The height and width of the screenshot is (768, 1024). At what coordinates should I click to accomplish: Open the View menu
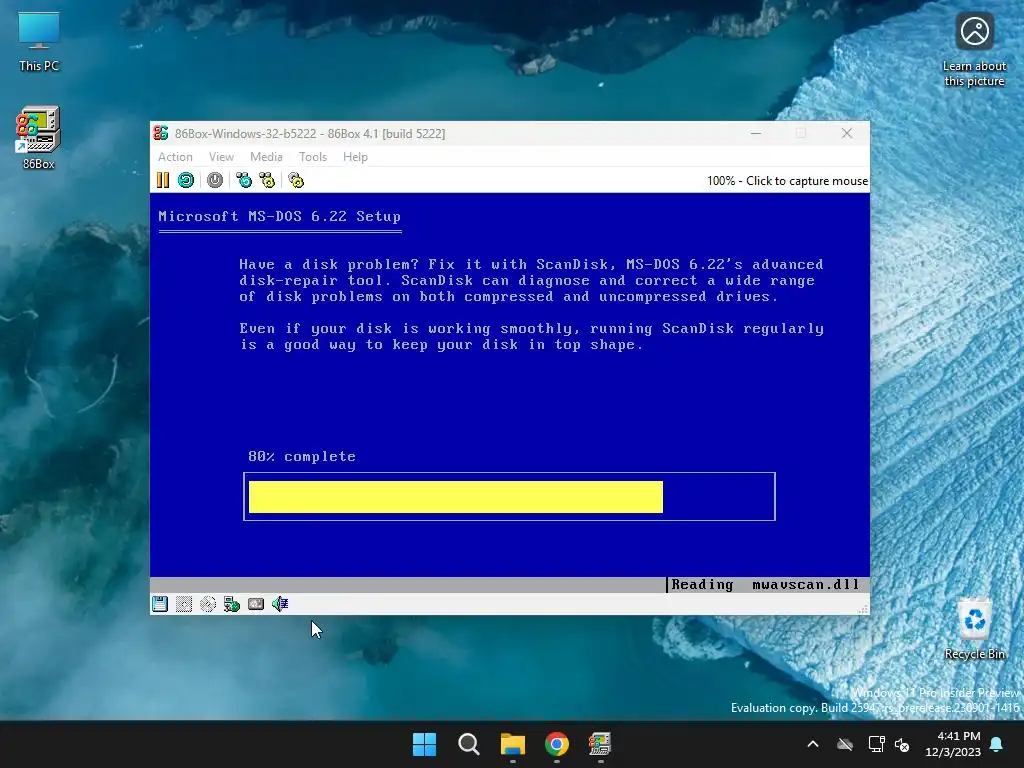(221, 157)
